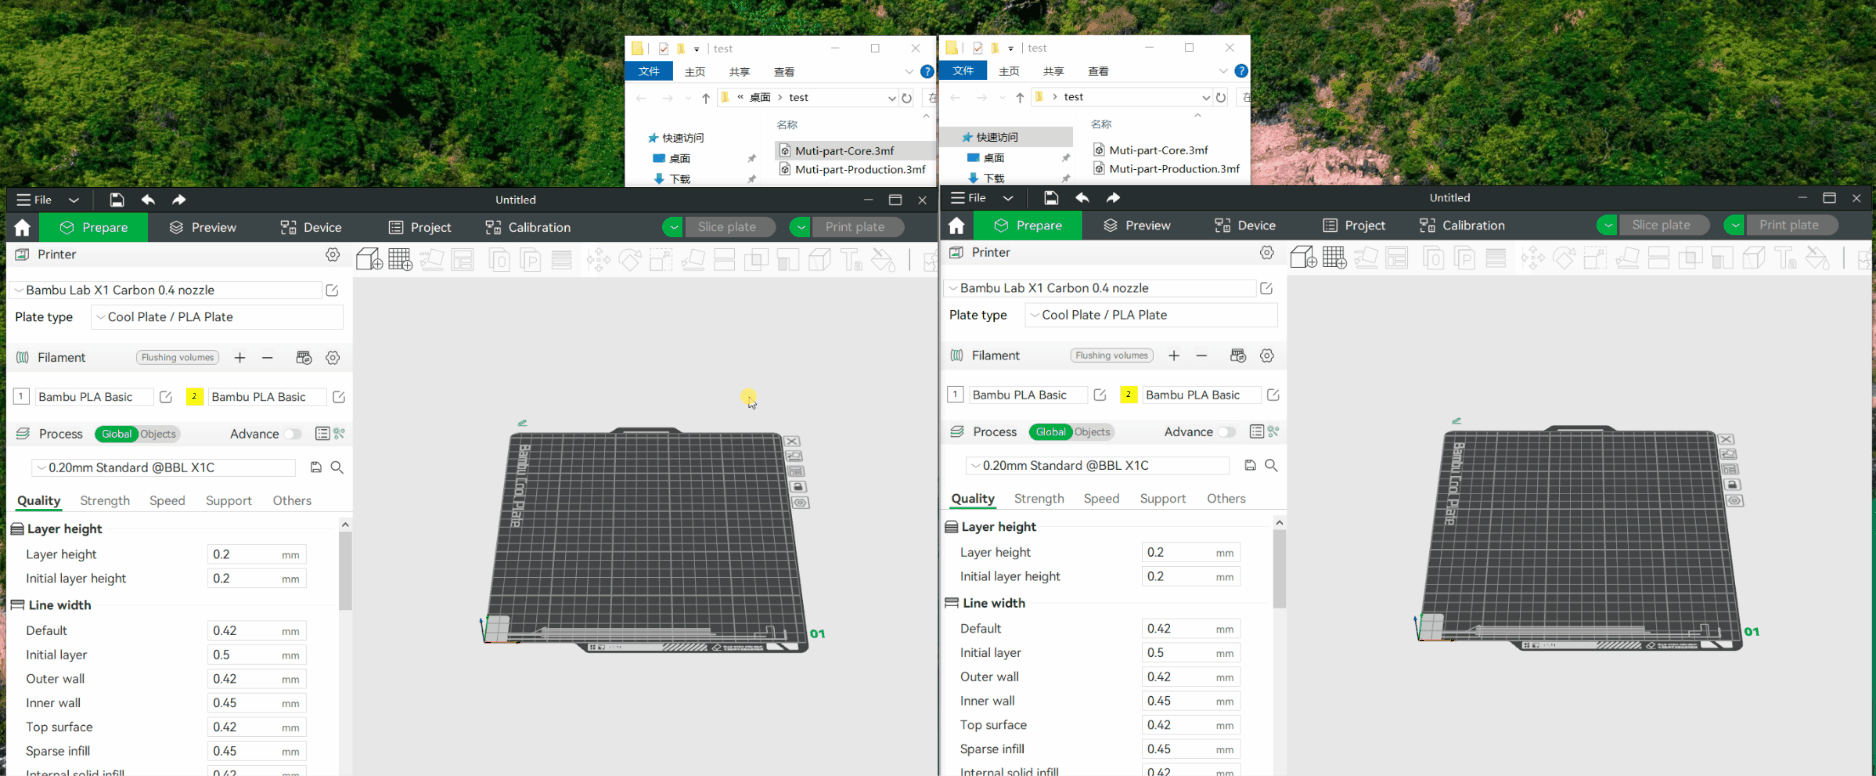
Task: Click Color painting icon in right Bambu toolbar
Action: tap(1817, 258)
